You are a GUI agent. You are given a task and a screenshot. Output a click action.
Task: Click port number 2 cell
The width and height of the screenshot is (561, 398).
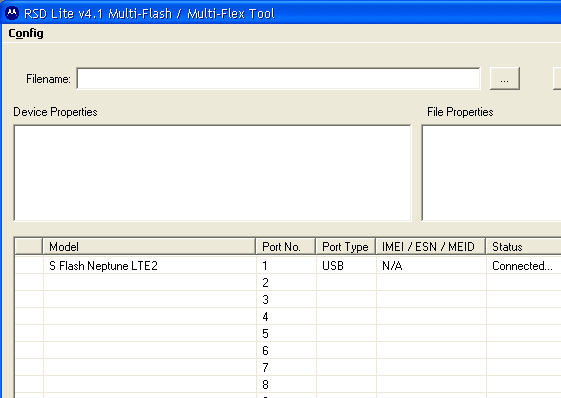tap(286, 283)
